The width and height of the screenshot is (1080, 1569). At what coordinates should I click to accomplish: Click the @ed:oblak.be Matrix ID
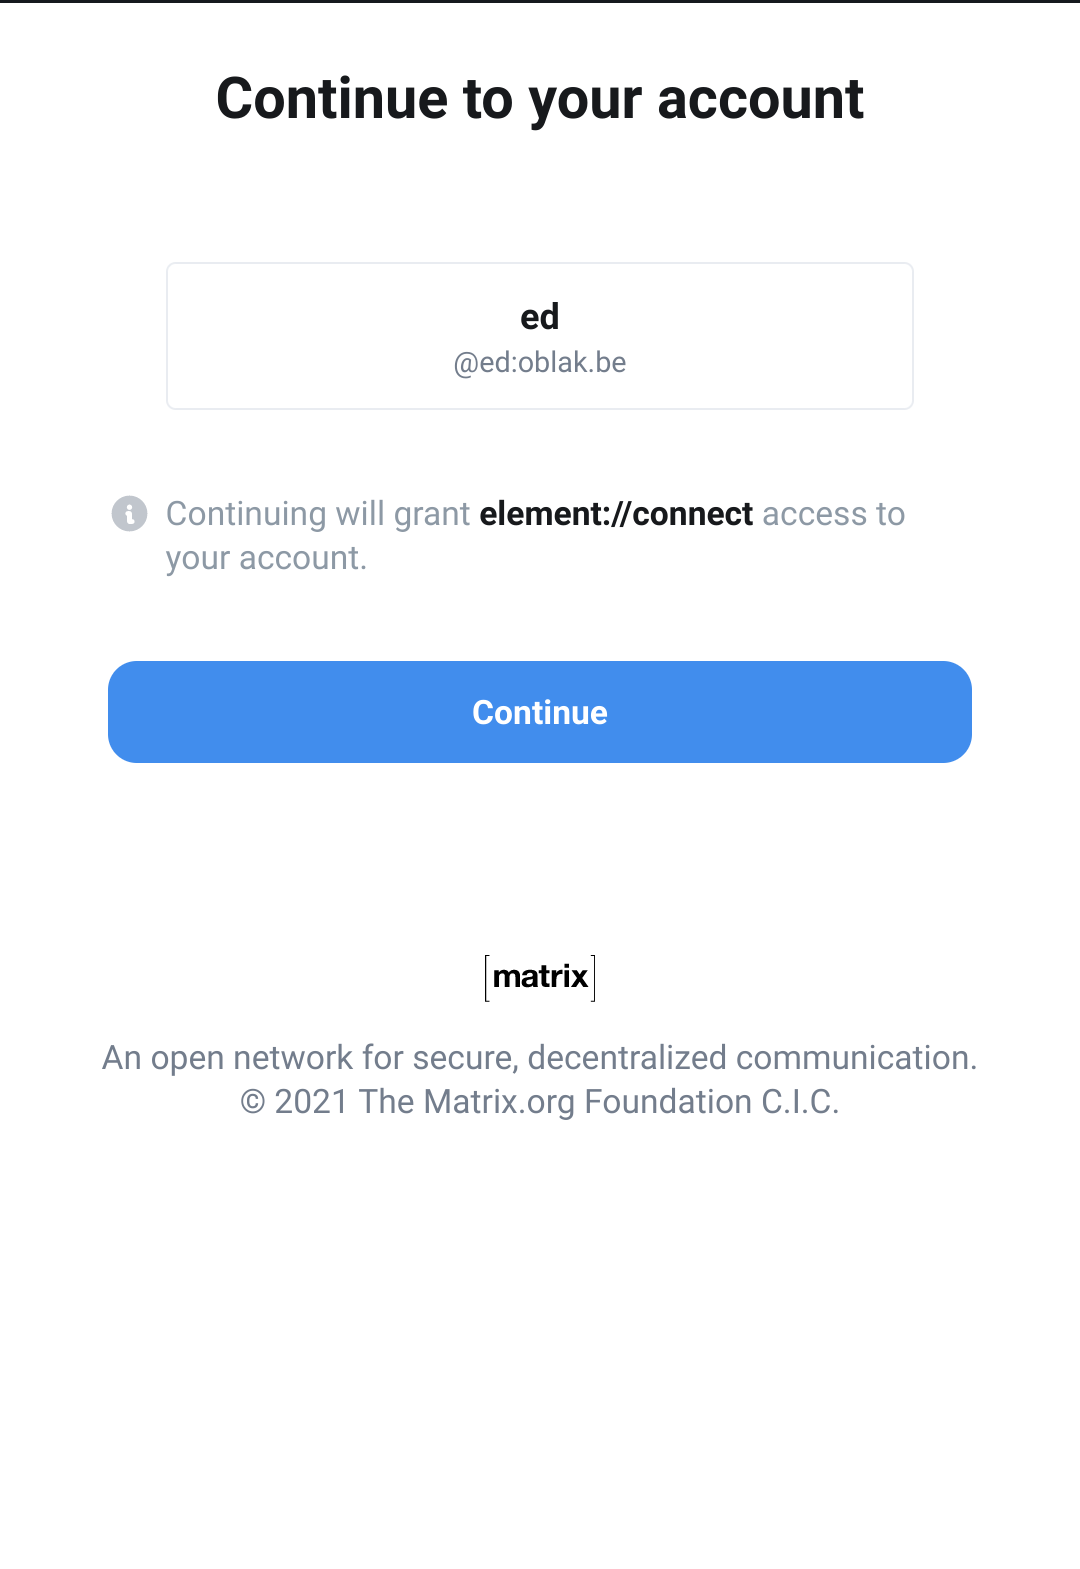(540, 363)
